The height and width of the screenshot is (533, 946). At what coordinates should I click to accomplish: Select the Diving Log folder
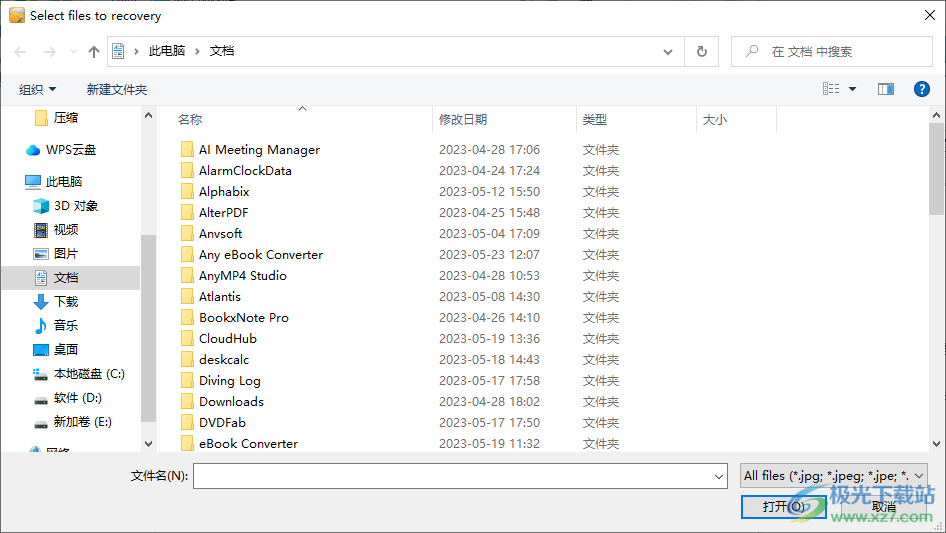coord(221,381)
